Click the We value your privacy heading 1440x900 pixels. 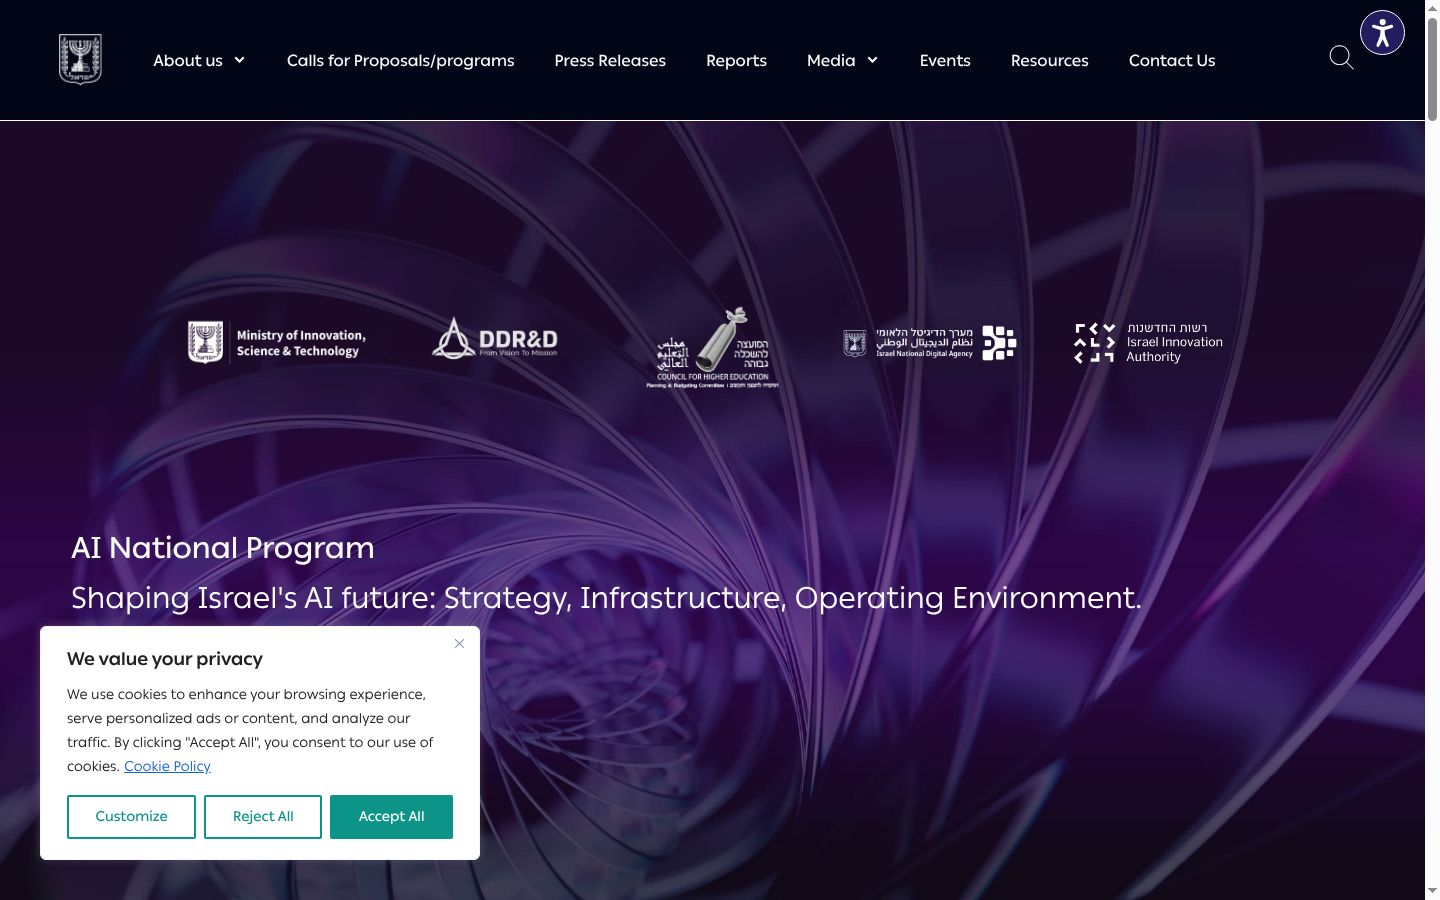(x=165, y=659)
